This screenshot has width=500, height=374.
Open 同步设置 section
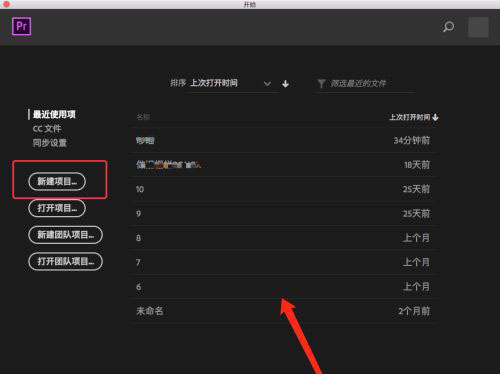click(50, 143)
